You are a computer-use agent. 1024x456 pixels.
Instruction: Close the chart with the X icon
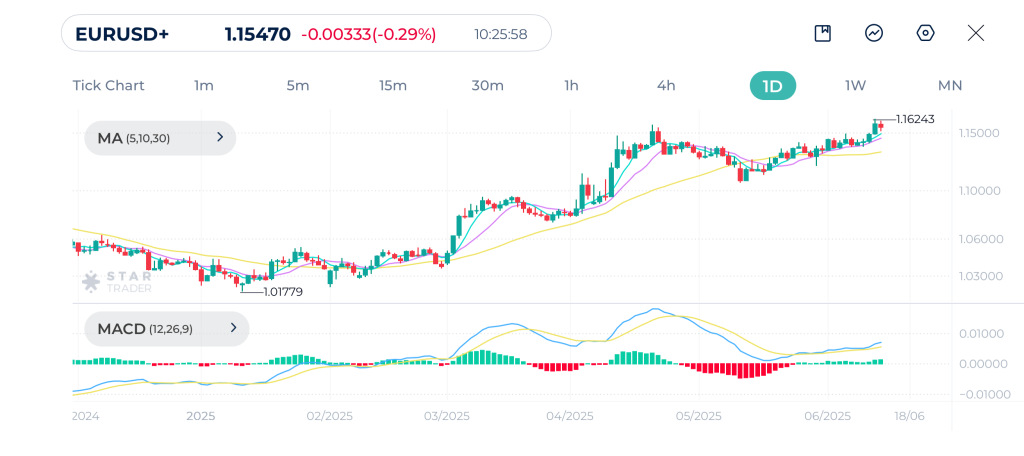click(x=976, y=33)
